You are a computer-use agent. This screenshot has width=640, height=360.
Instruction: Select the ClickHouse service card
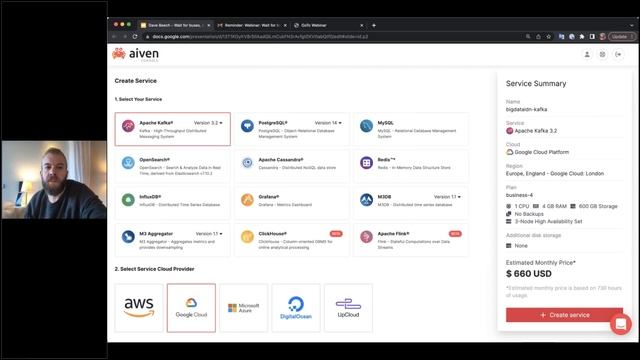pyautogui.click(x=292, y=240)
